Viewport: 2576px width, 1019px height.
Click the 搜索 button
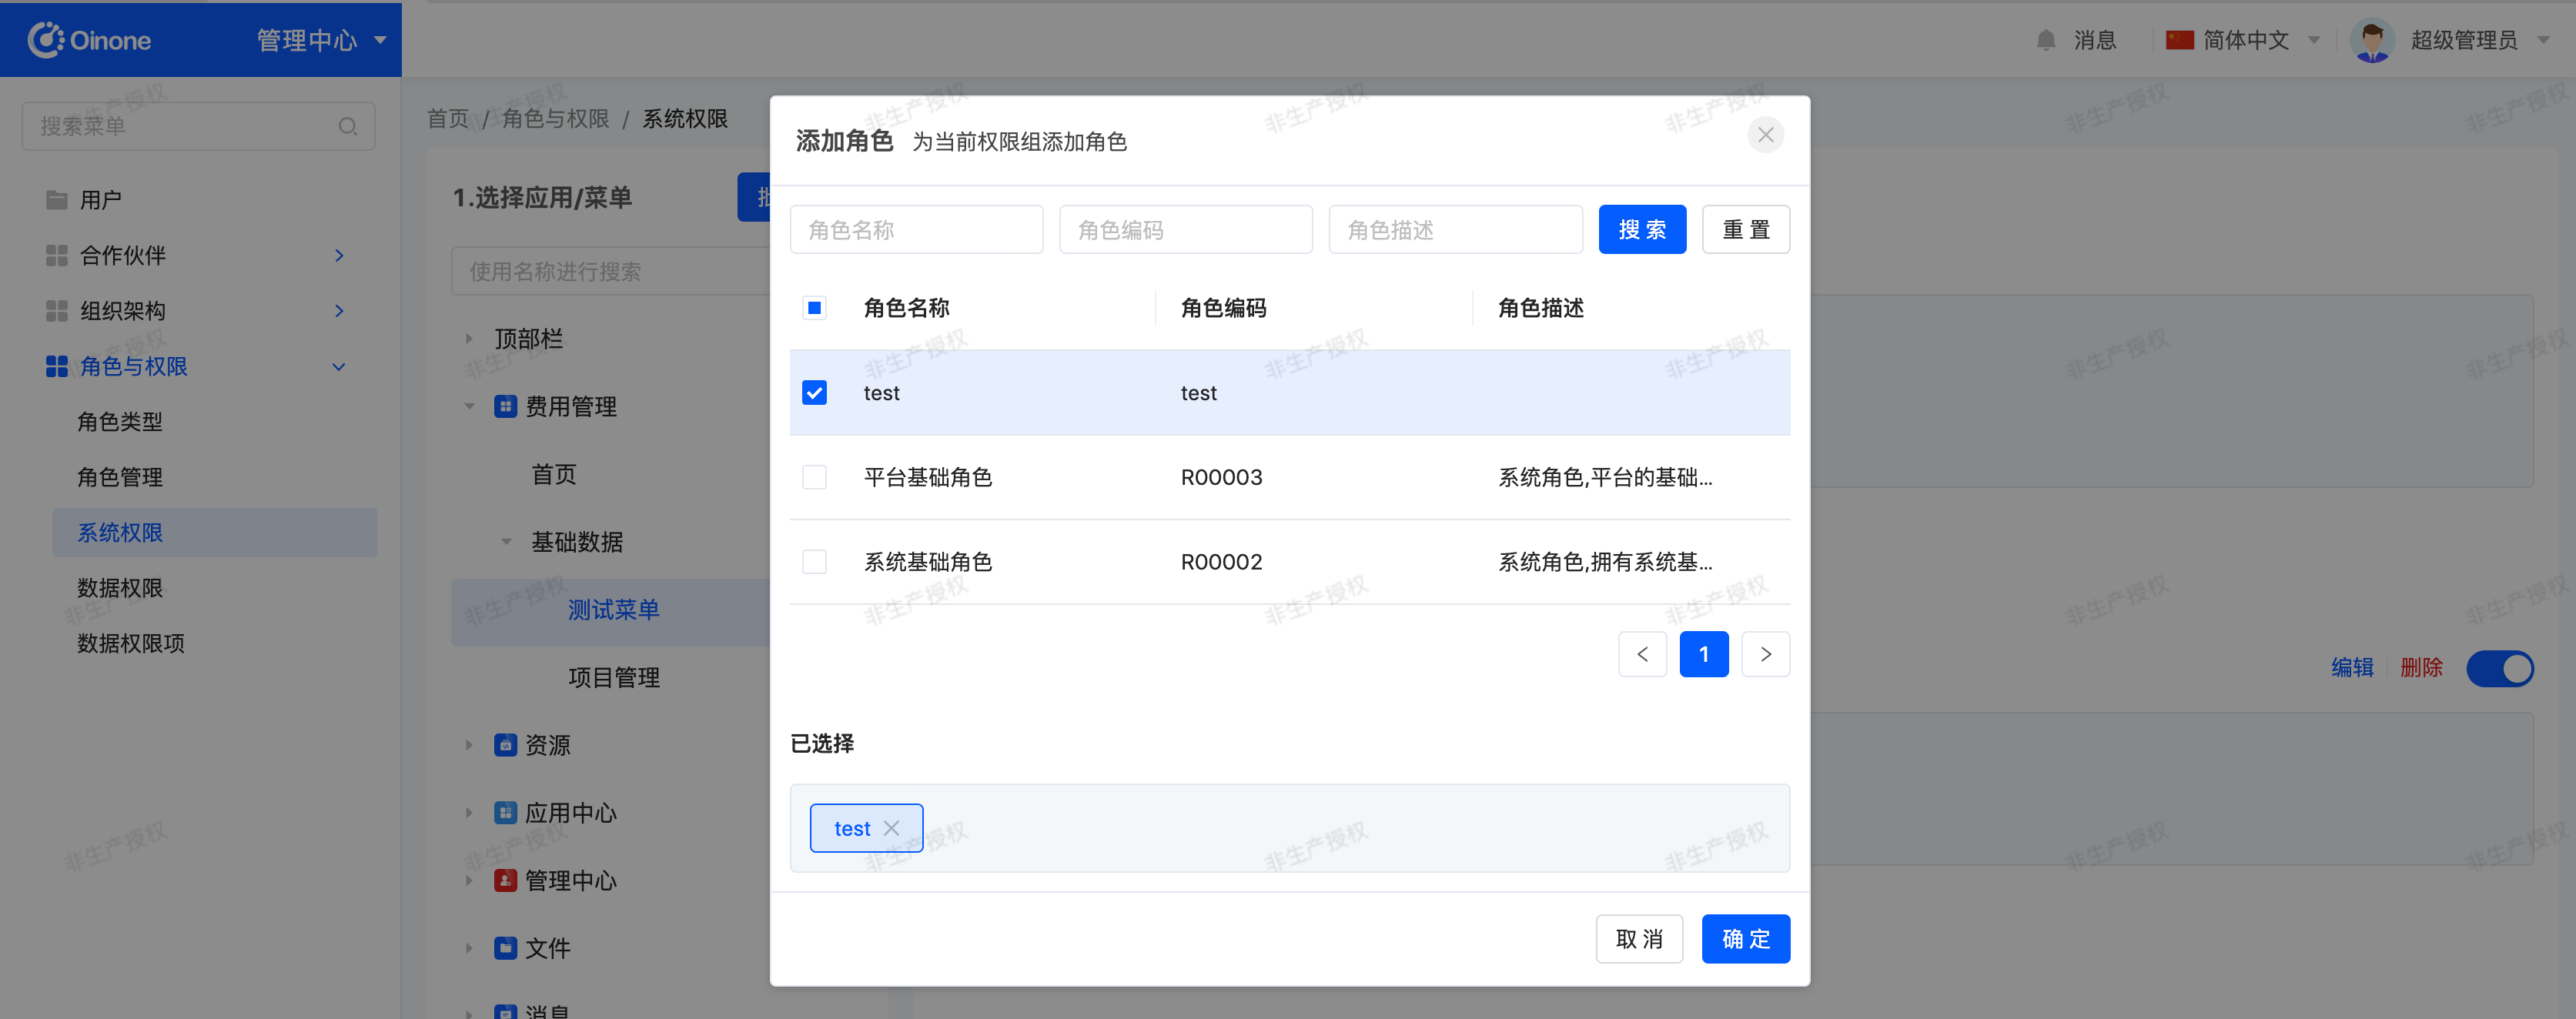pos(1641,230)
